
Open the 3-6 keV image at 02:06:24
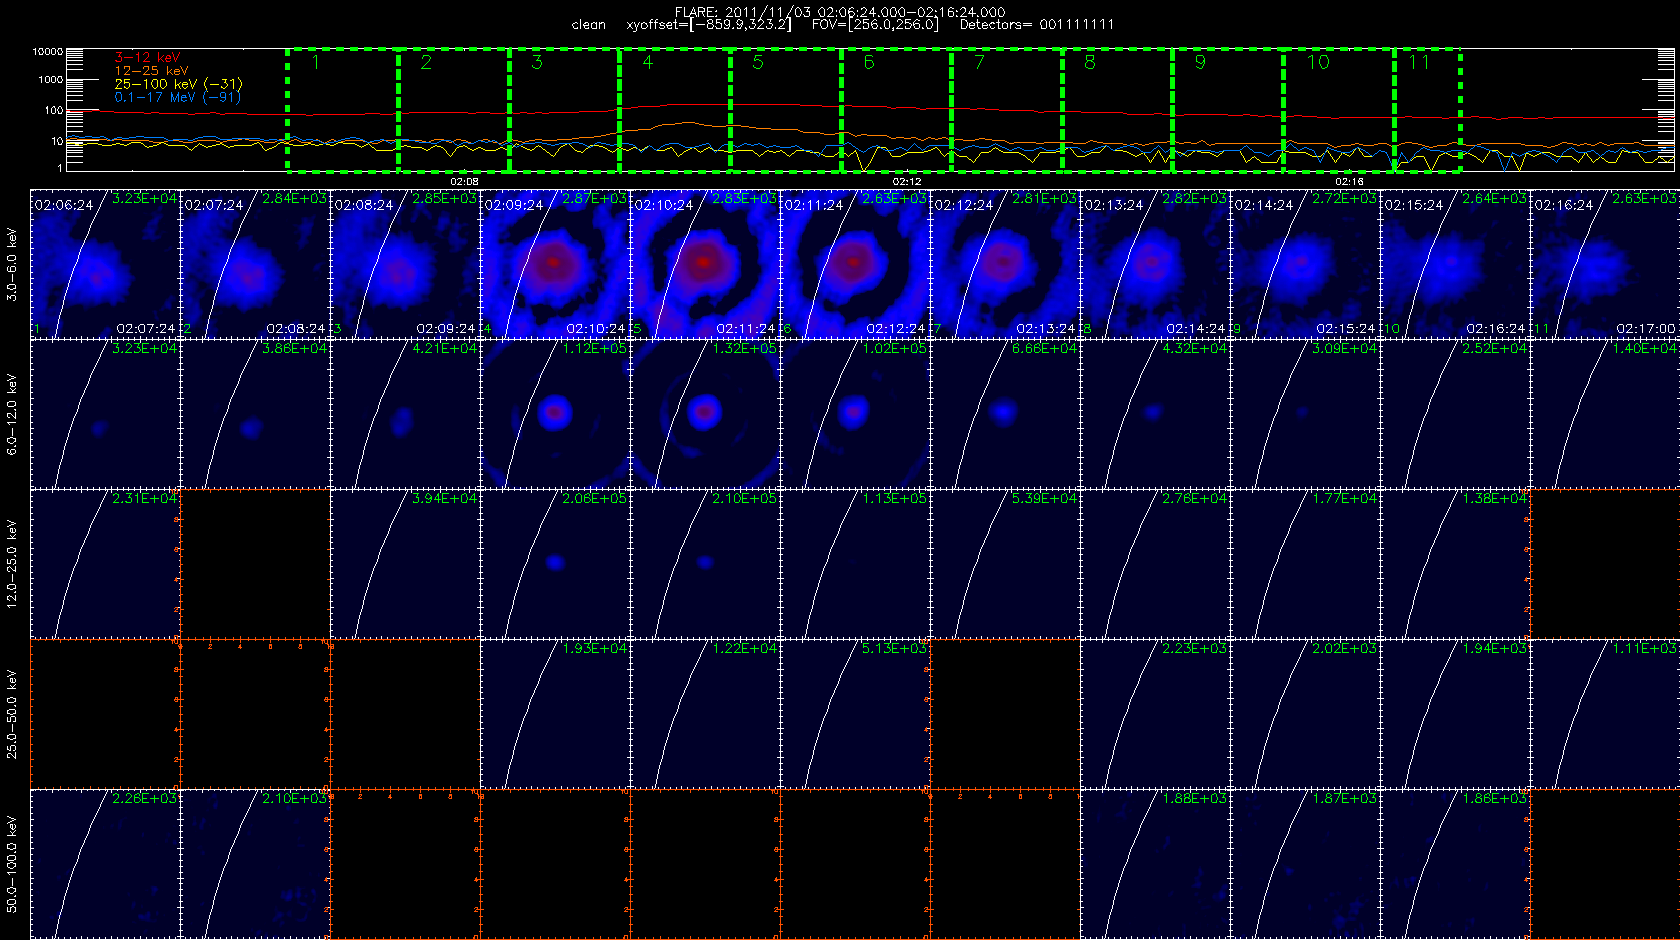[105, 263]
